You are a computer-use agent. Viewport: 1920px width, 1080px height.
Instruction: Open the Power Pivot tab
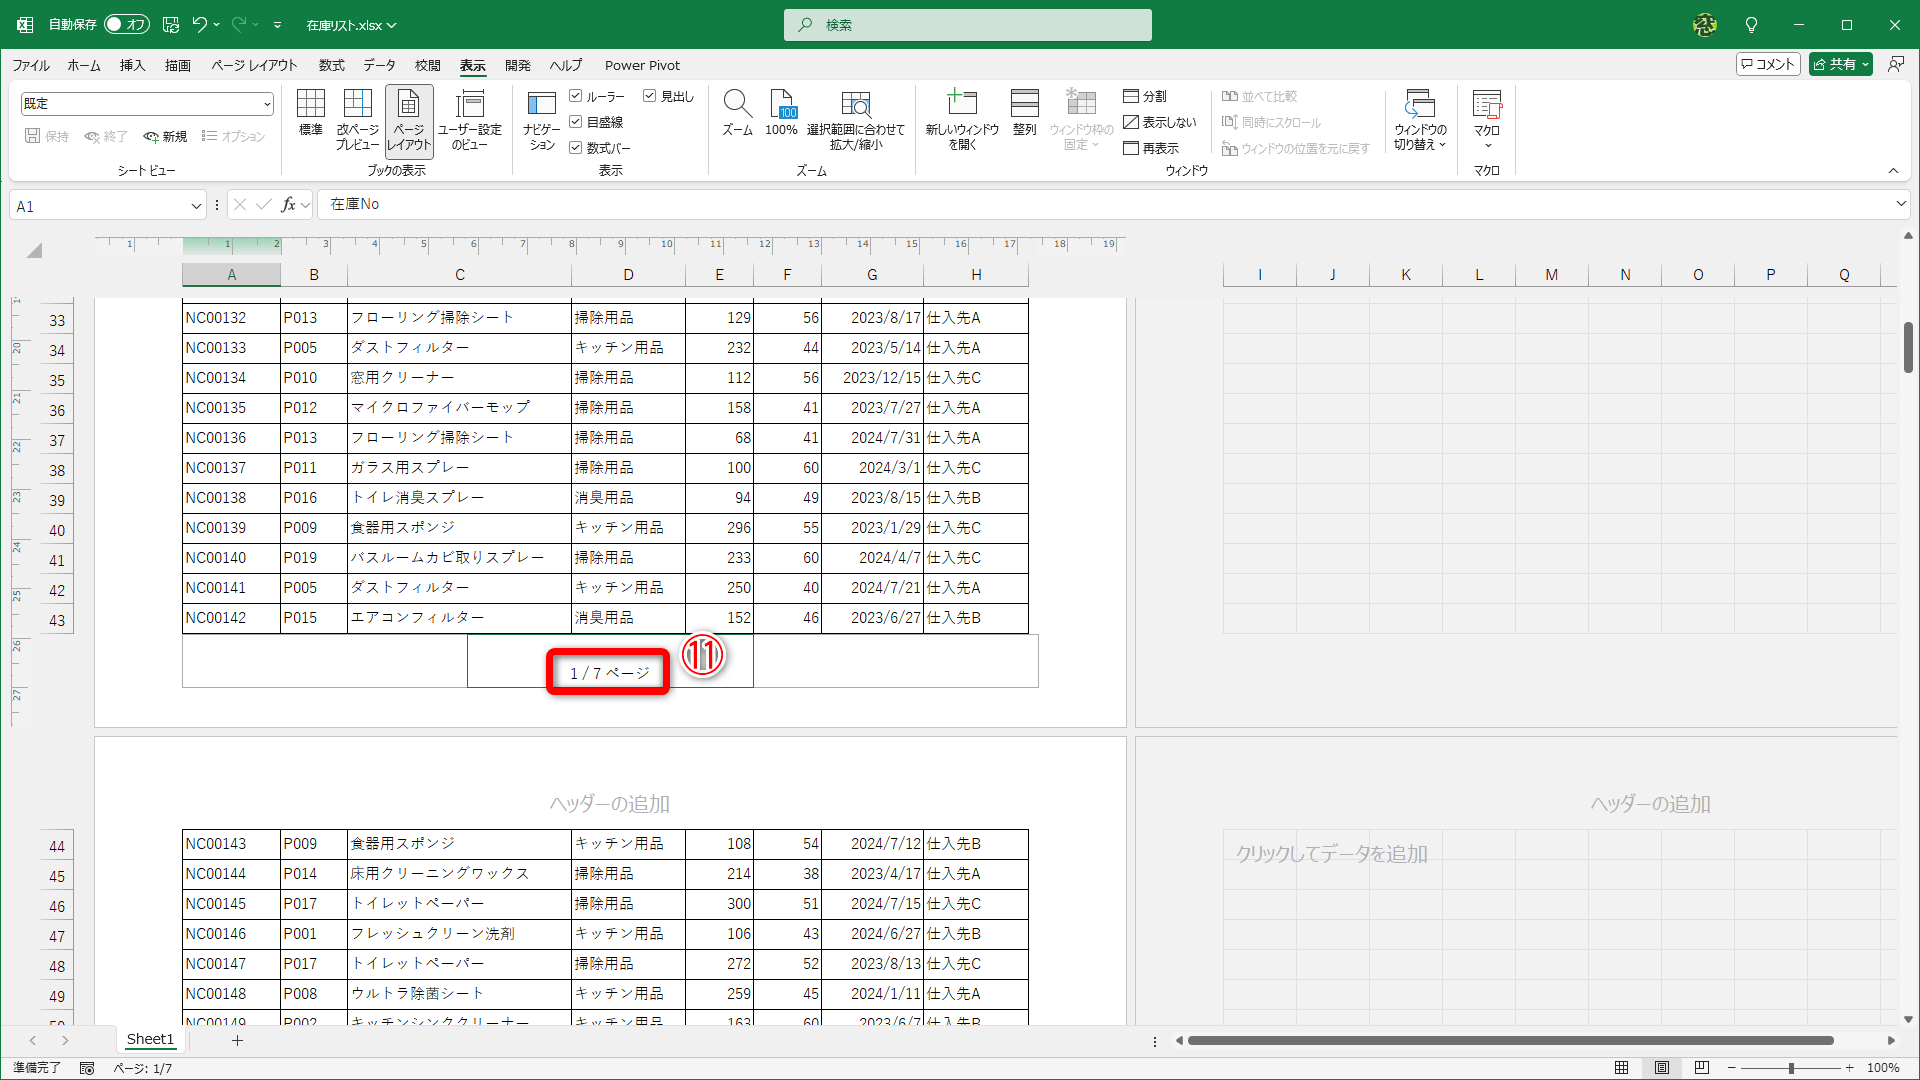click(x=642, y=65)
